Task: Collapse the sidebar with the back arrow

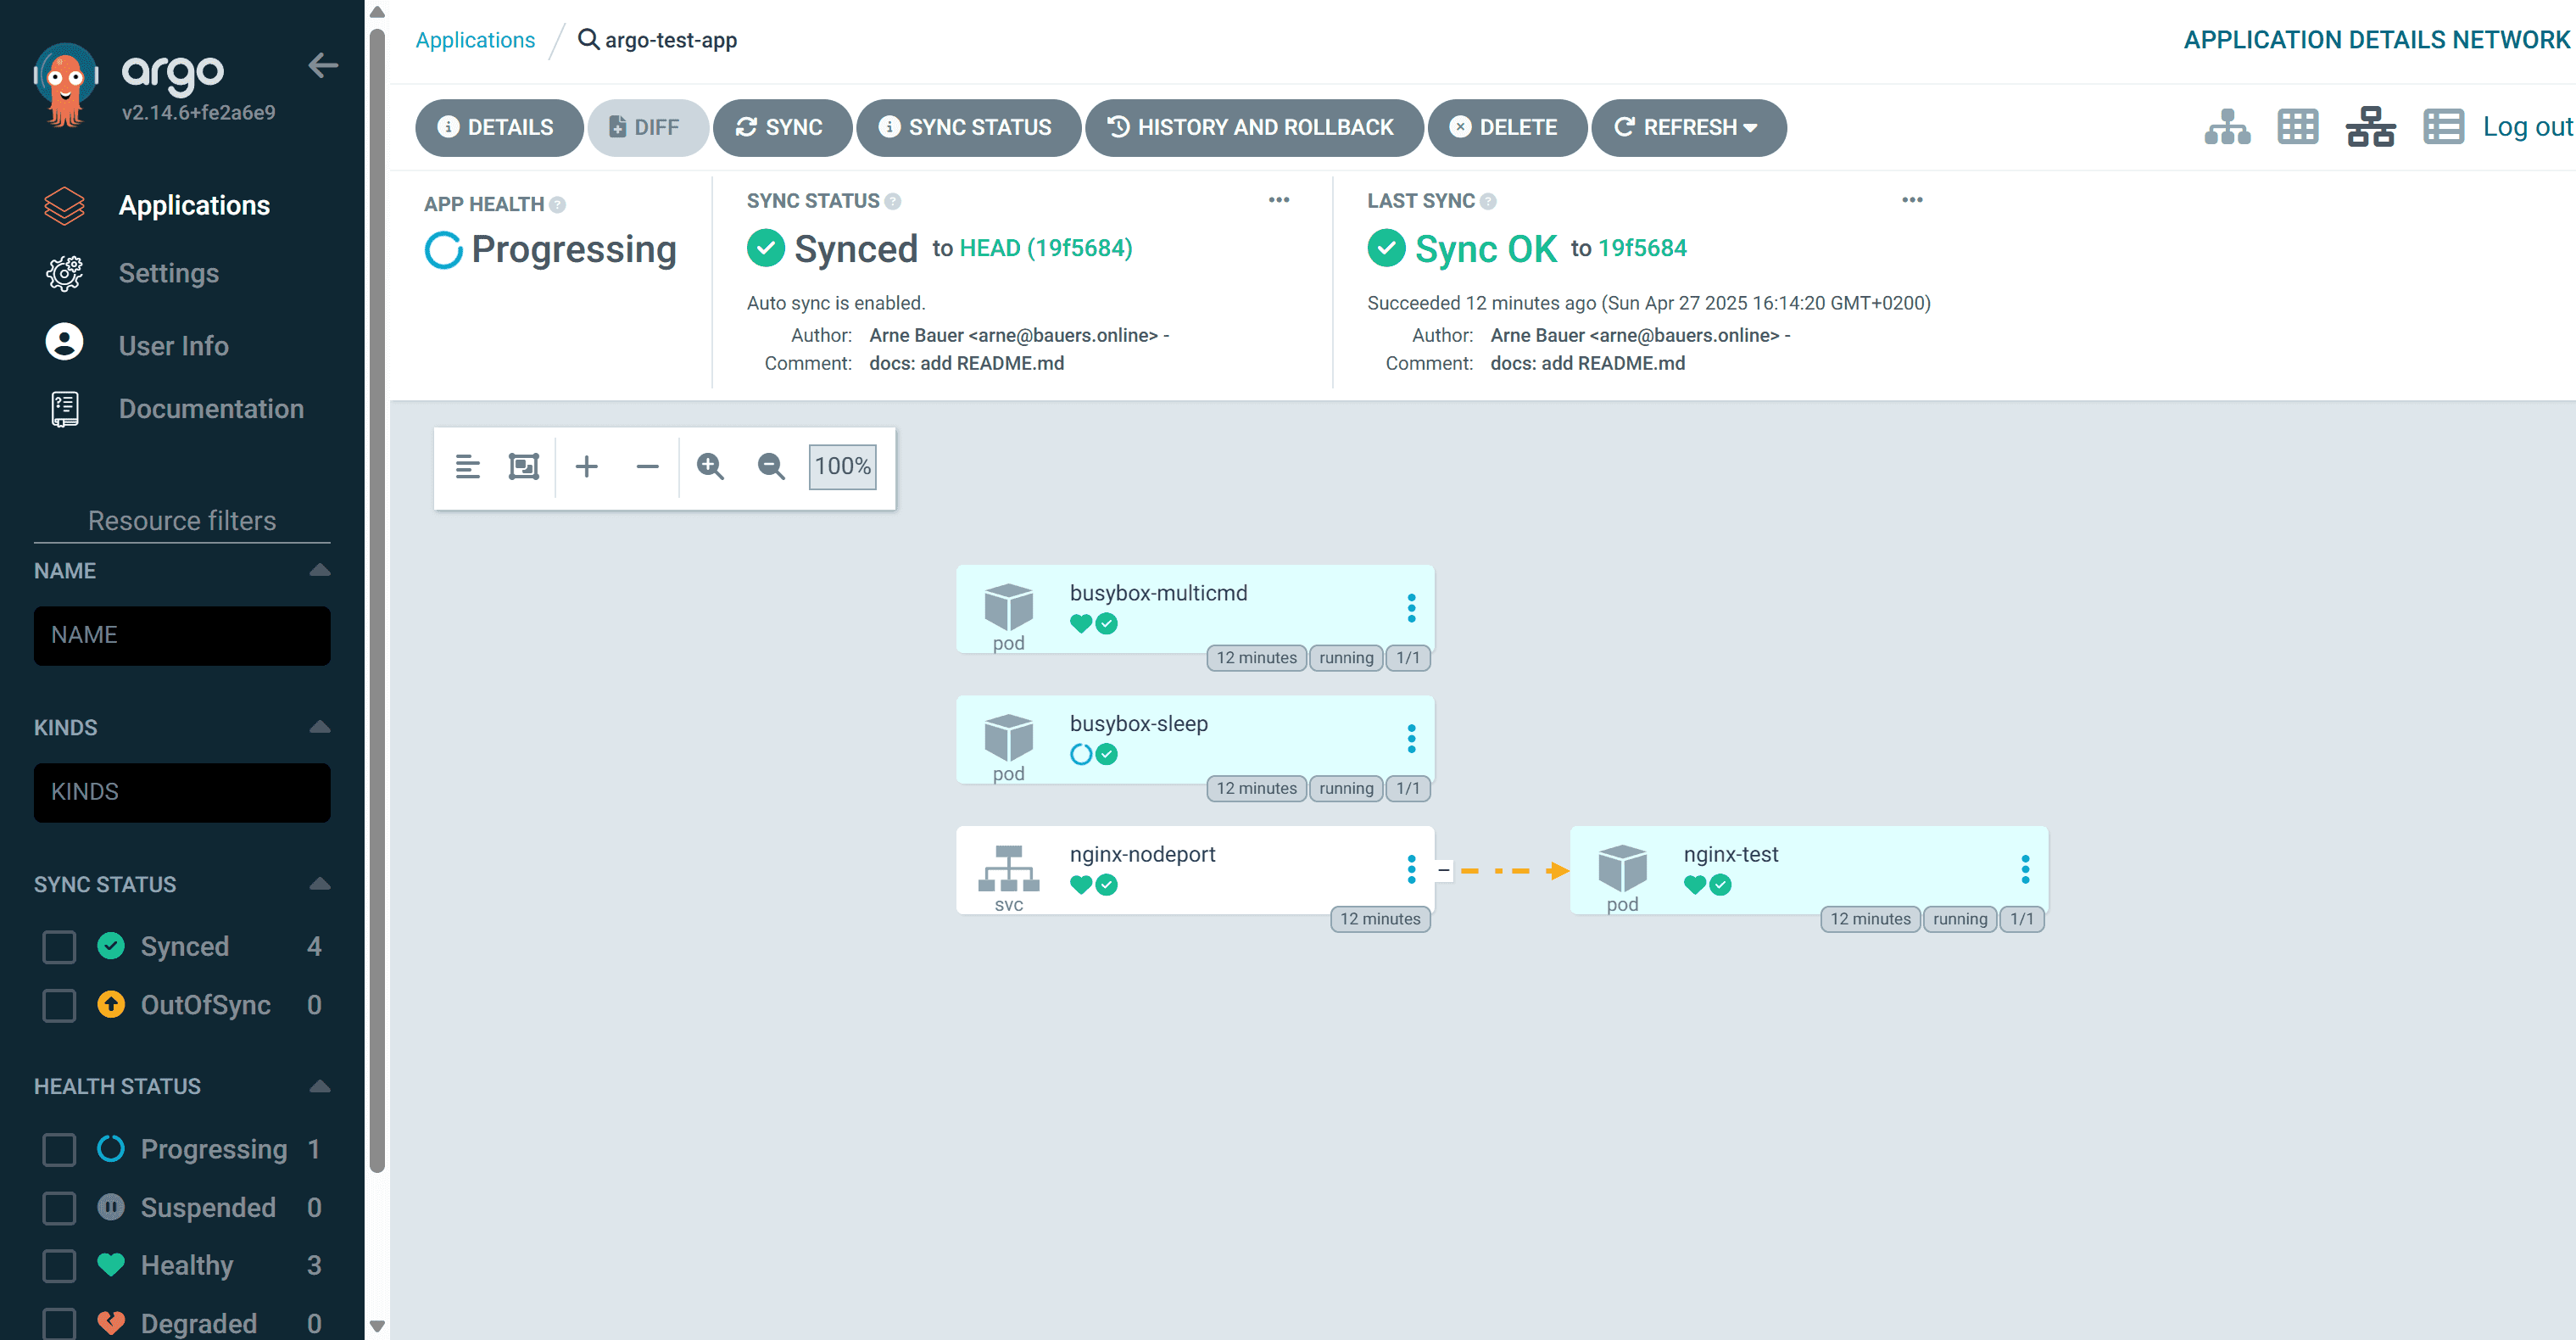Action: pos(323,66)
